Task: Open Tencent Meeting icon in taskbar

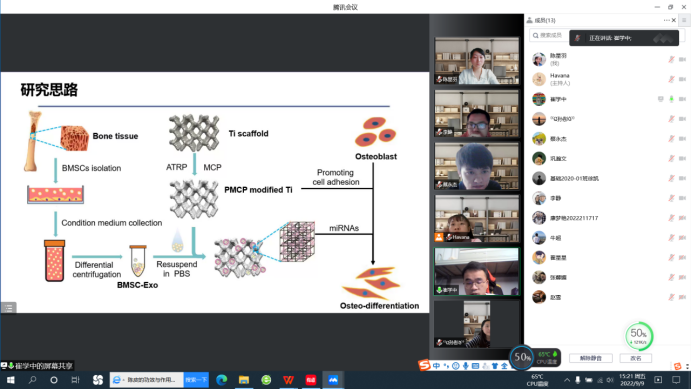Action: 333,380
